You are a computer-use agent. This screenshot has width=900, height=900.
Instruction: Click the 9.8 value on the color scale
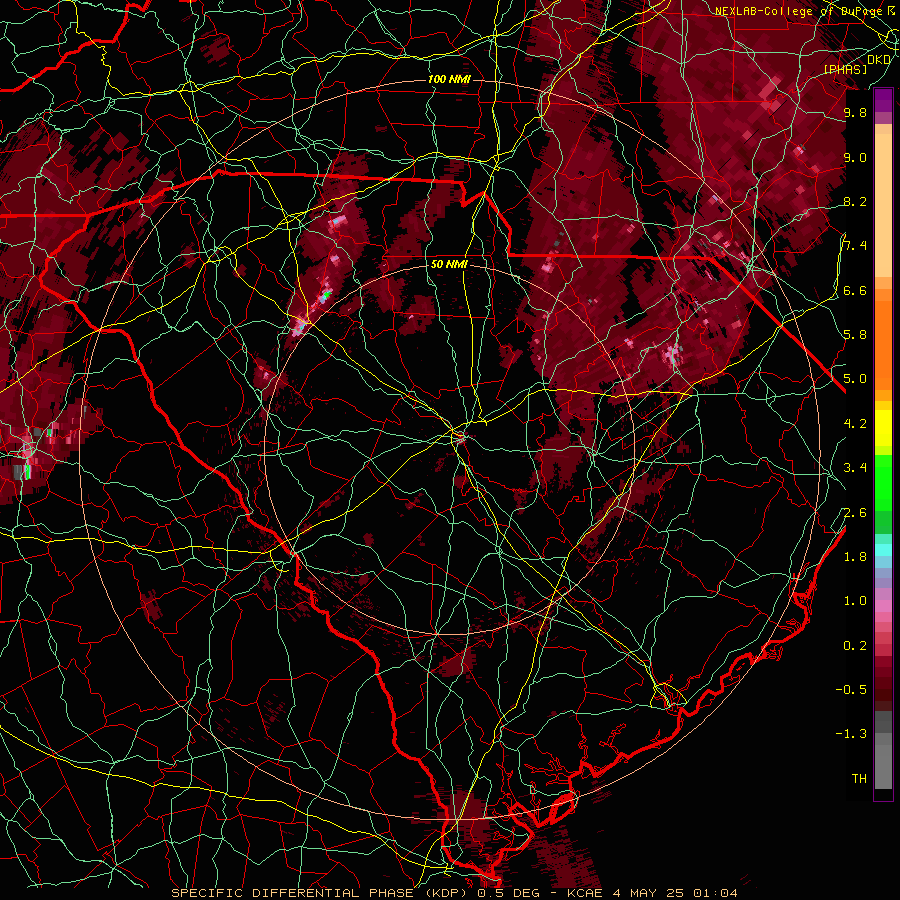(855, 112)
